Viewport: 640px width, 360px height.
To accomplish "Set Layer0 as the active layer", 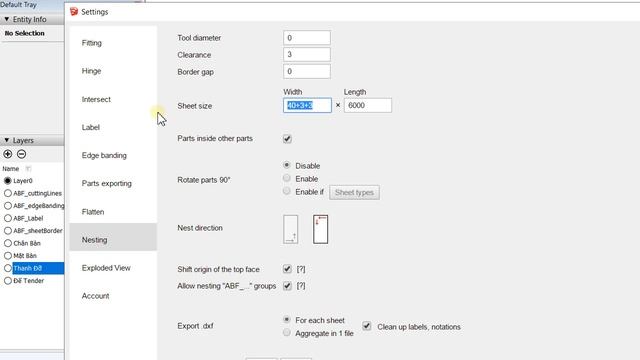I will pos(7,180).
